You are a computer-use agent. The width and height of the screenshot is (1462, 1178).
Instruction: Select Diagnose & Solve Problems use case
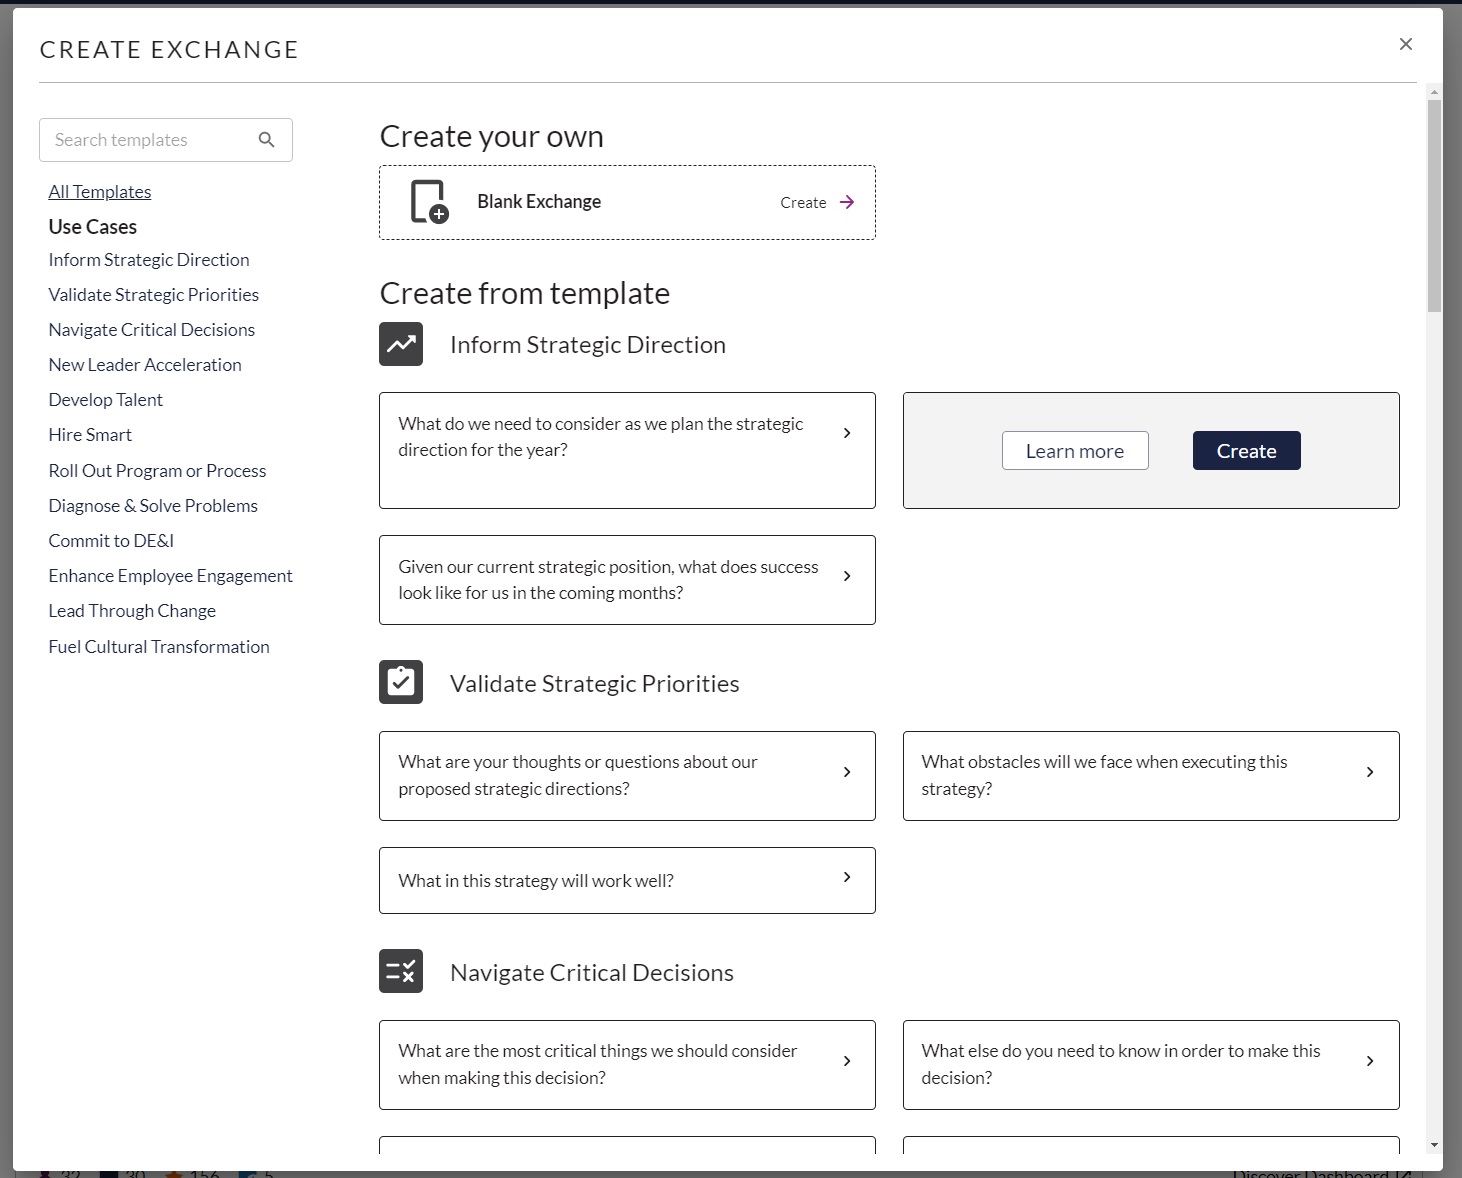click(153, 506)
